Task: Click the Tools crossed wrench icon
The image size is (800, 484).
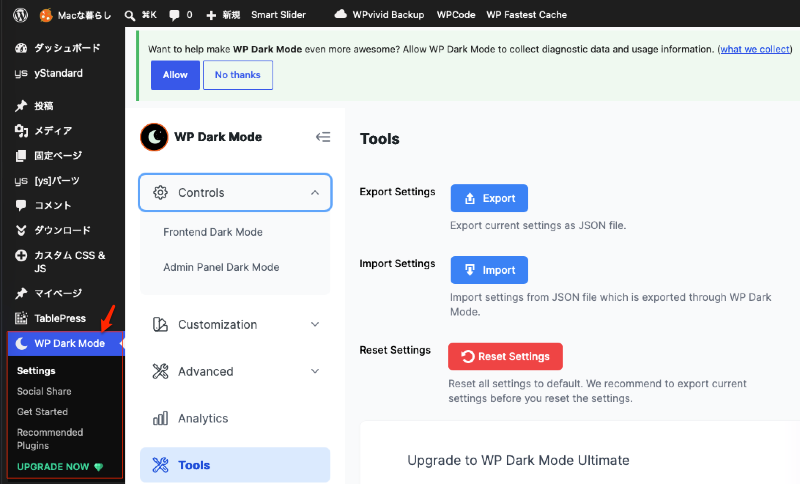Action: (160, 465)
